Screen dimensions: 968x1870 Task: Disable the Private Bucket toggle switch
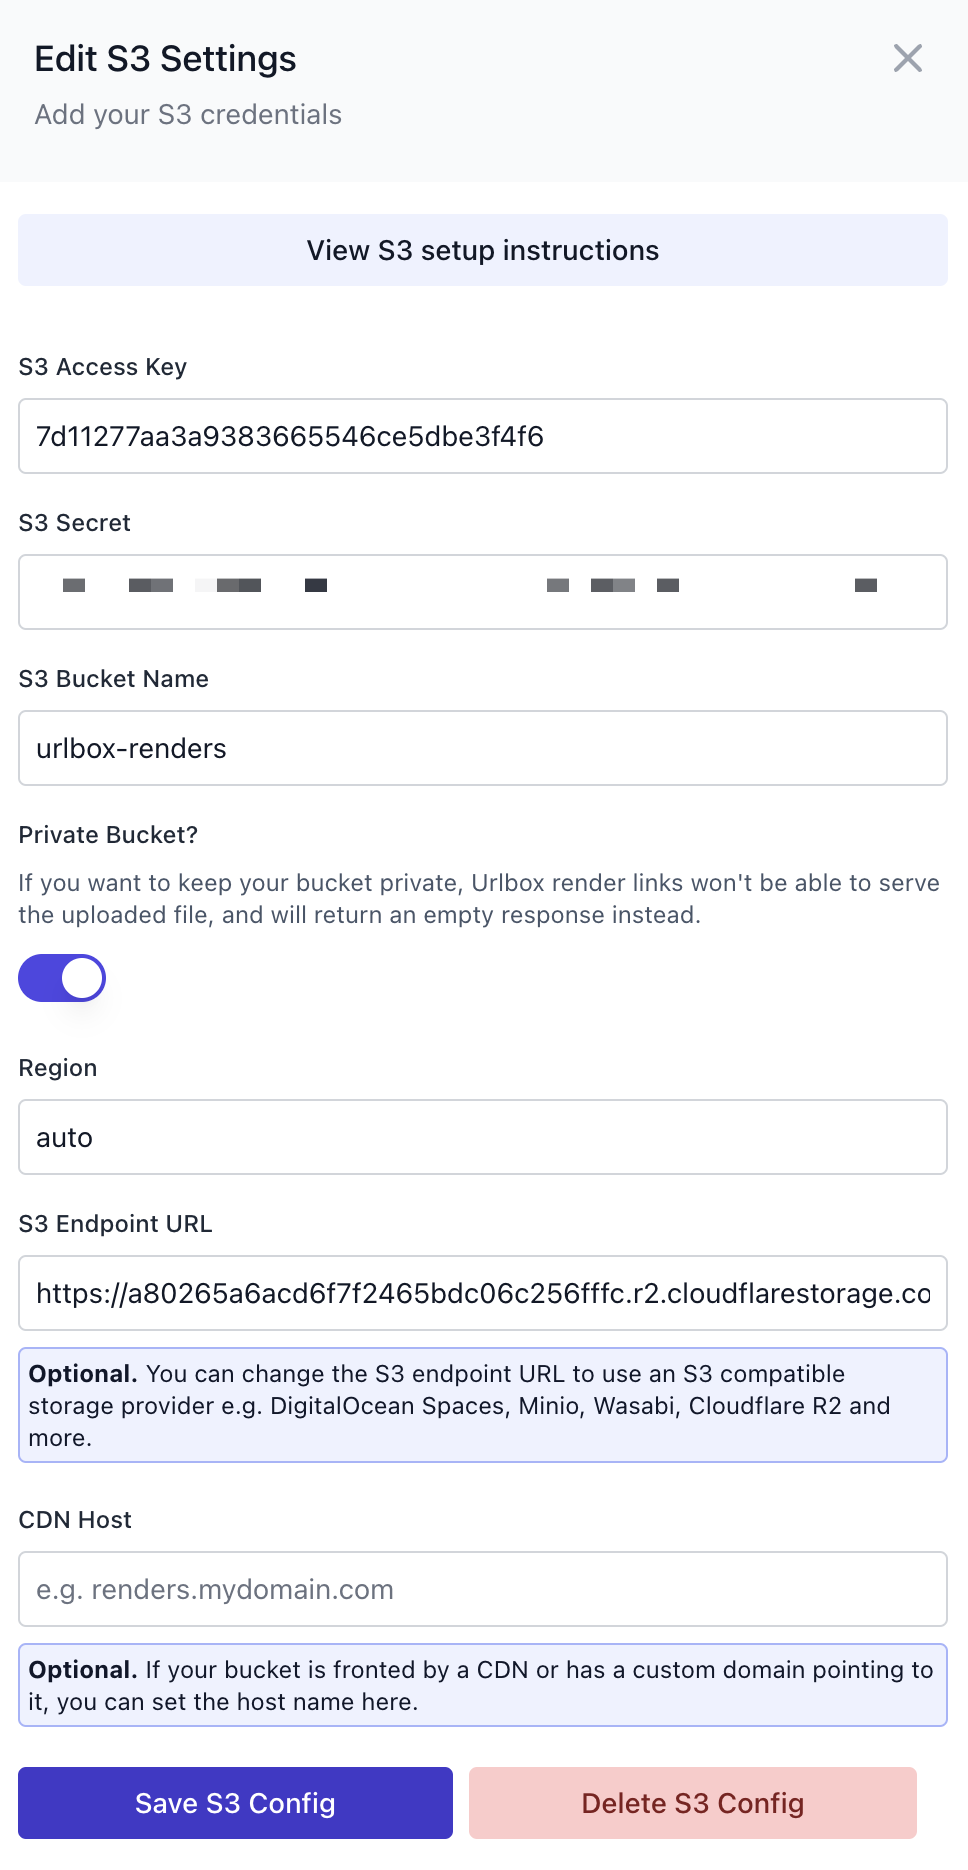coord(62,978)
